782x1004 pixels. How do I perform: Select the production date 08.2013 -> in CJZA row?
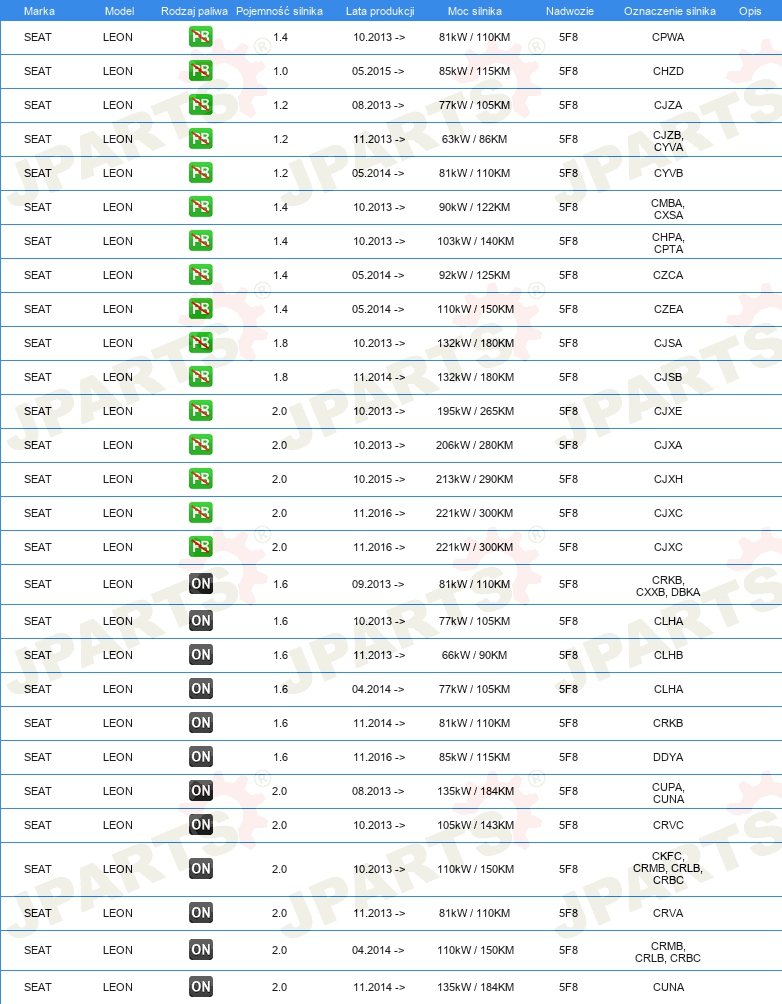pyautogui.click(x=378, y=105)
